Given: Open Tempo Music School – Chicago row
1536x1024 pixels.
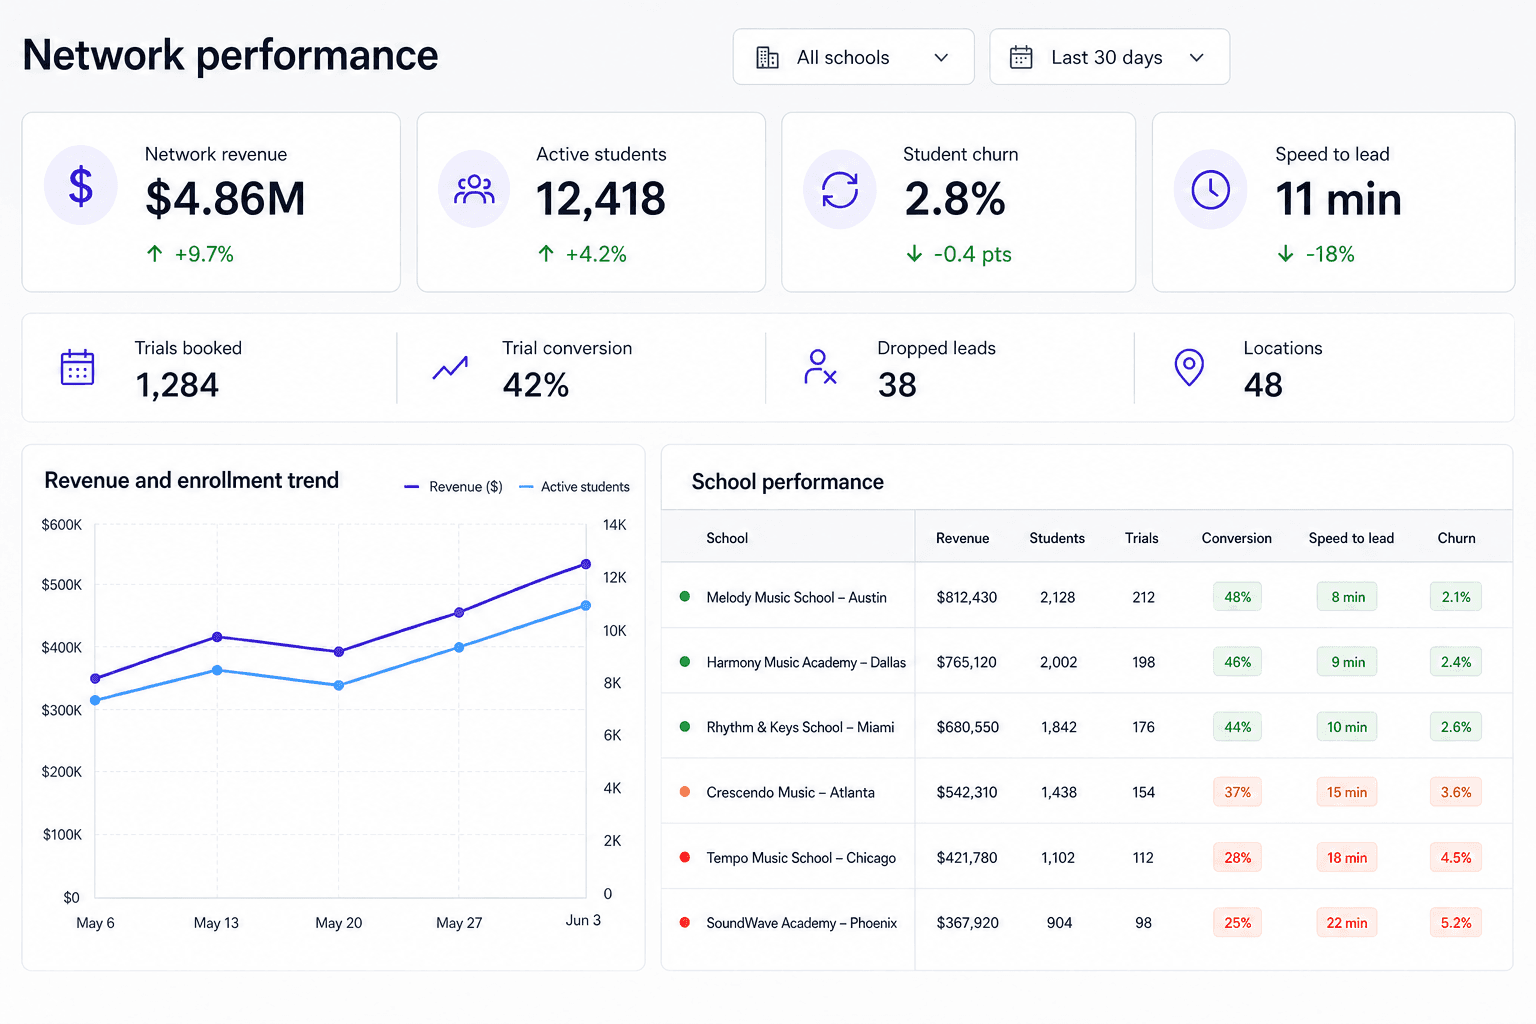Looking at the screenshot, I should coord(1087,857).
